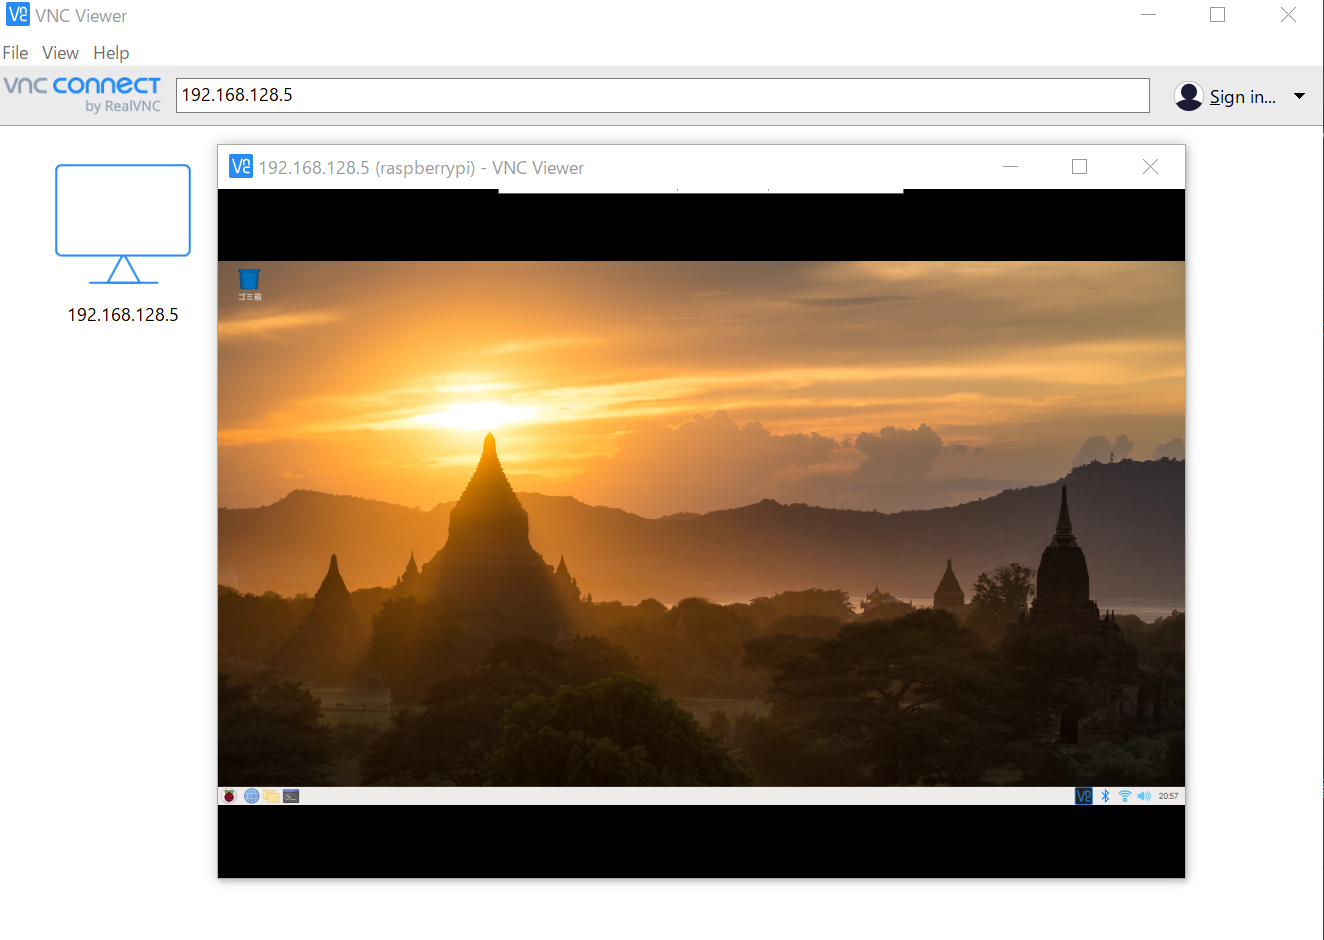The width and height of the screenshot is (1324, 940).
Task: Open the Wi-Fi network tray icon on remote desktop
Action: point(1125,796)
